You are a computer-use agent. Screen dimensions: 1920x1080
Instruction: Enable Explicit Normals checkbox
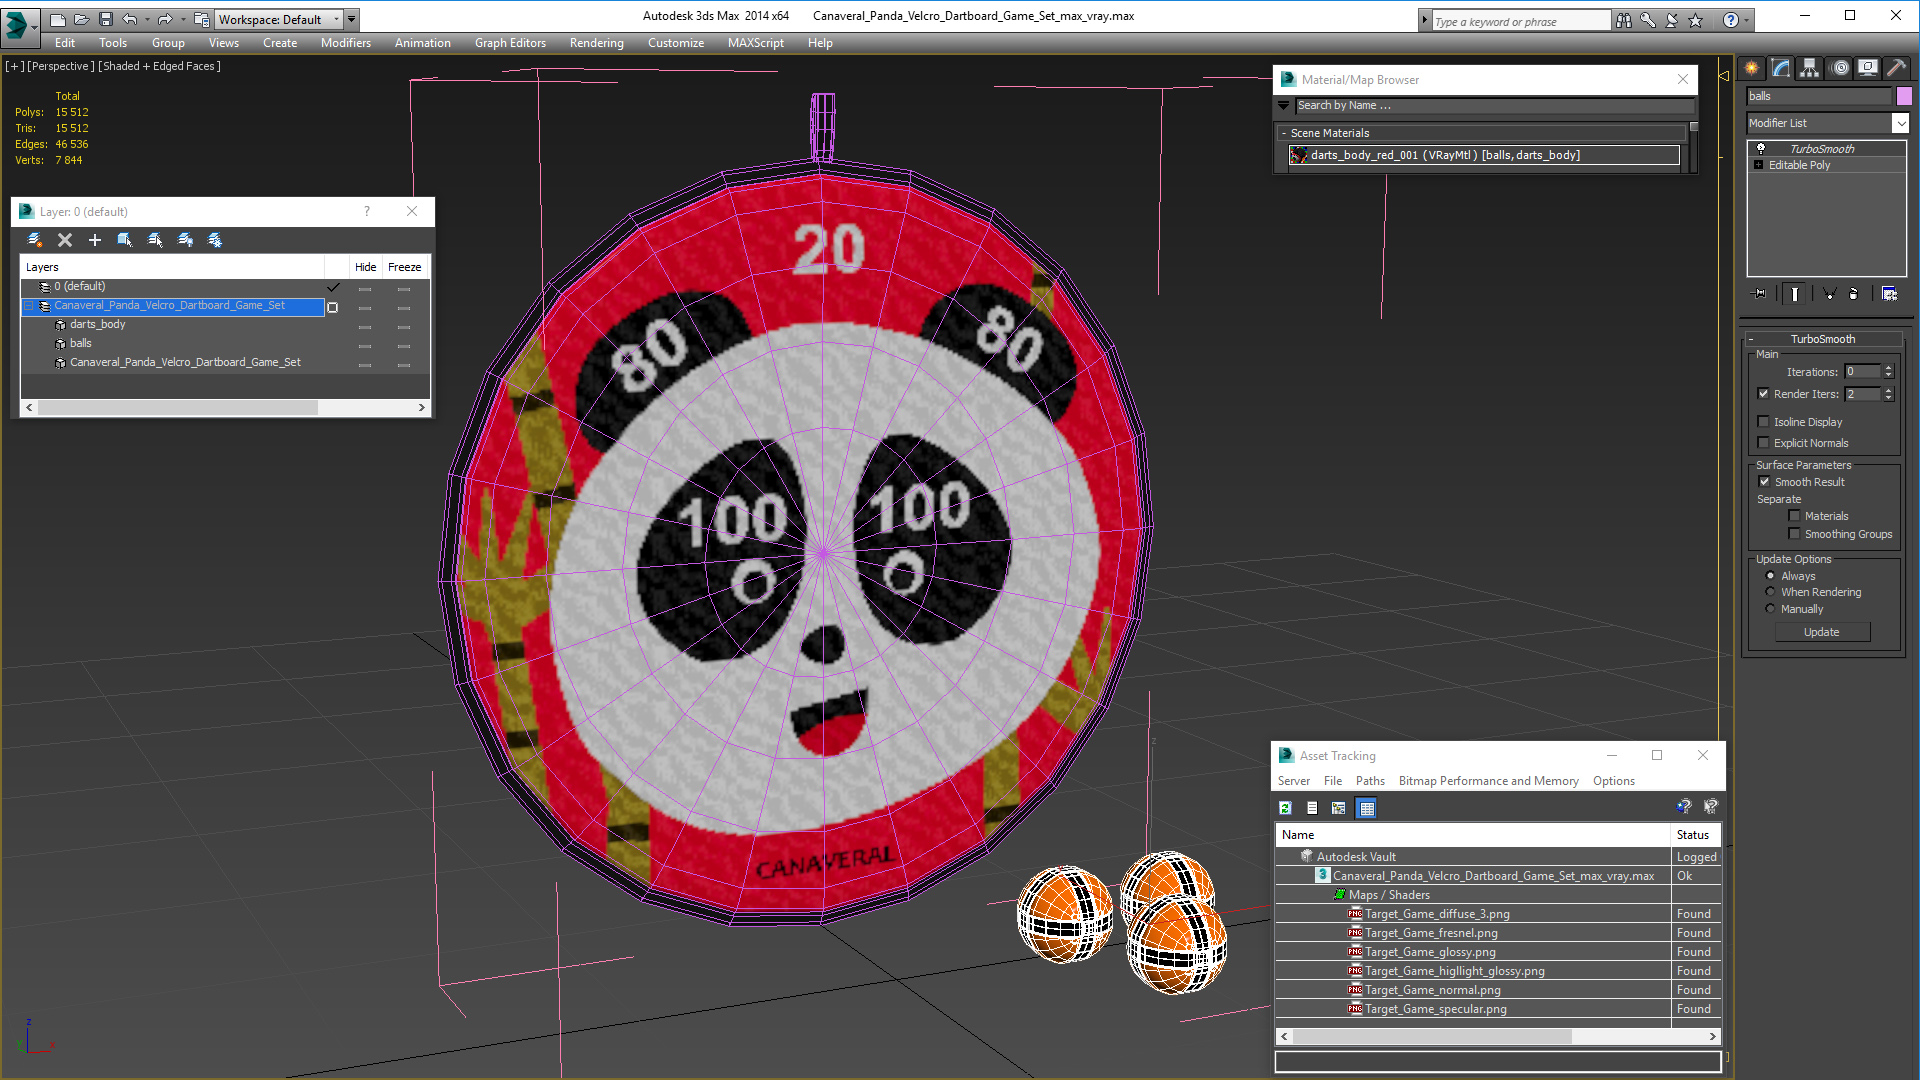1764,443
